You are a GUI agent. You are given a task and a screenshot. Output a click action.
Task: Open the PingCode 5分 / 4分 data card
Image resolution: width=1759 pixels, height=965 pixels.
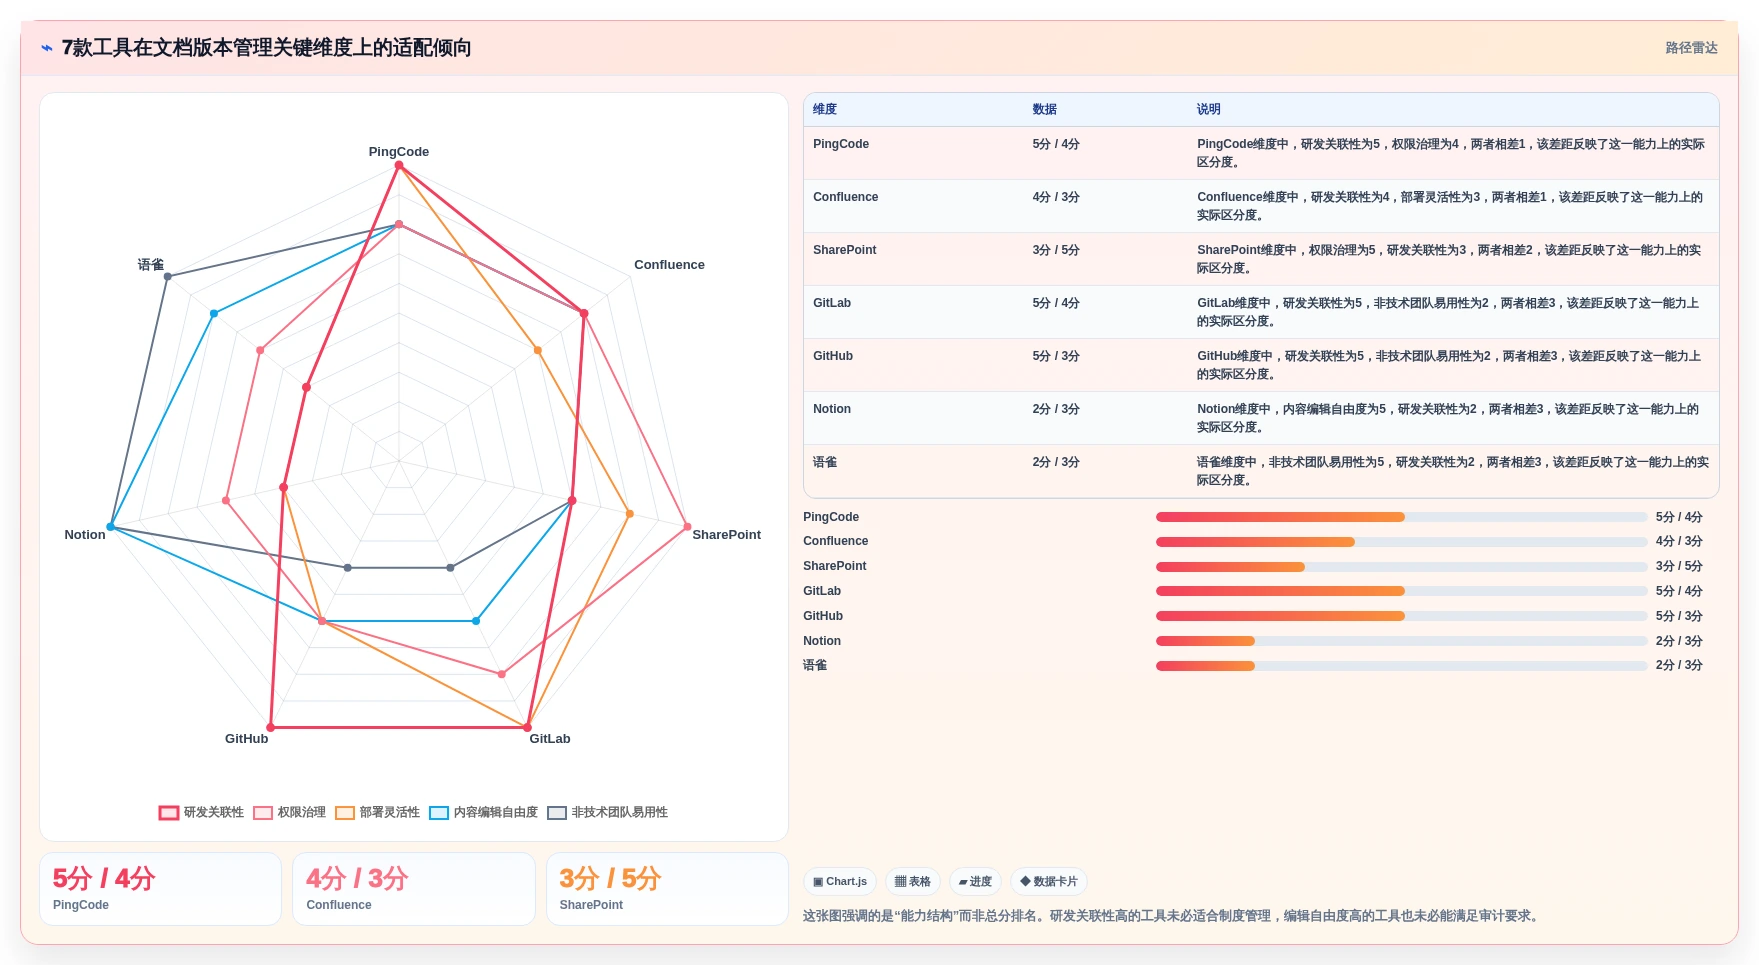(160, 889)
